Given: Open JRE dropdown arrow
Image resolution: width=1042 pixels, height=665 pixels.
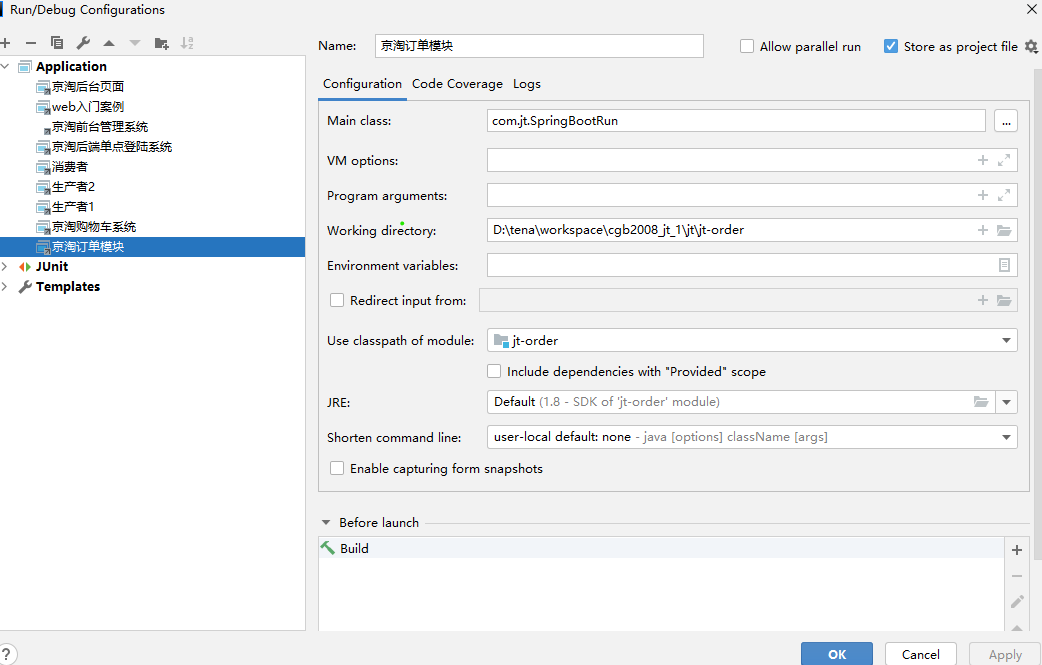Looking at the screenshot, I should pyautogui.click(x=1006, y=402).
